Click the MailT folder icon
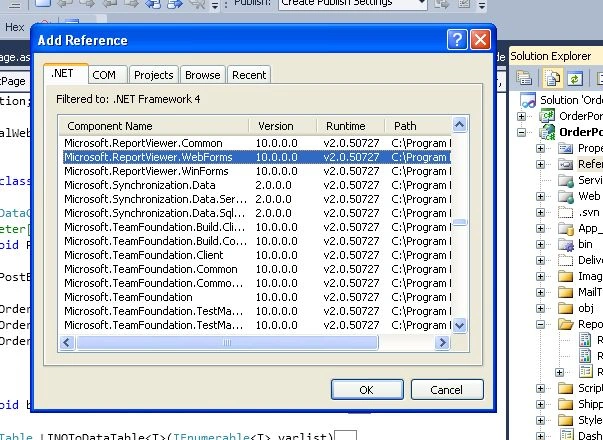This screenshot has height=440, width=603. click(566, 292)
